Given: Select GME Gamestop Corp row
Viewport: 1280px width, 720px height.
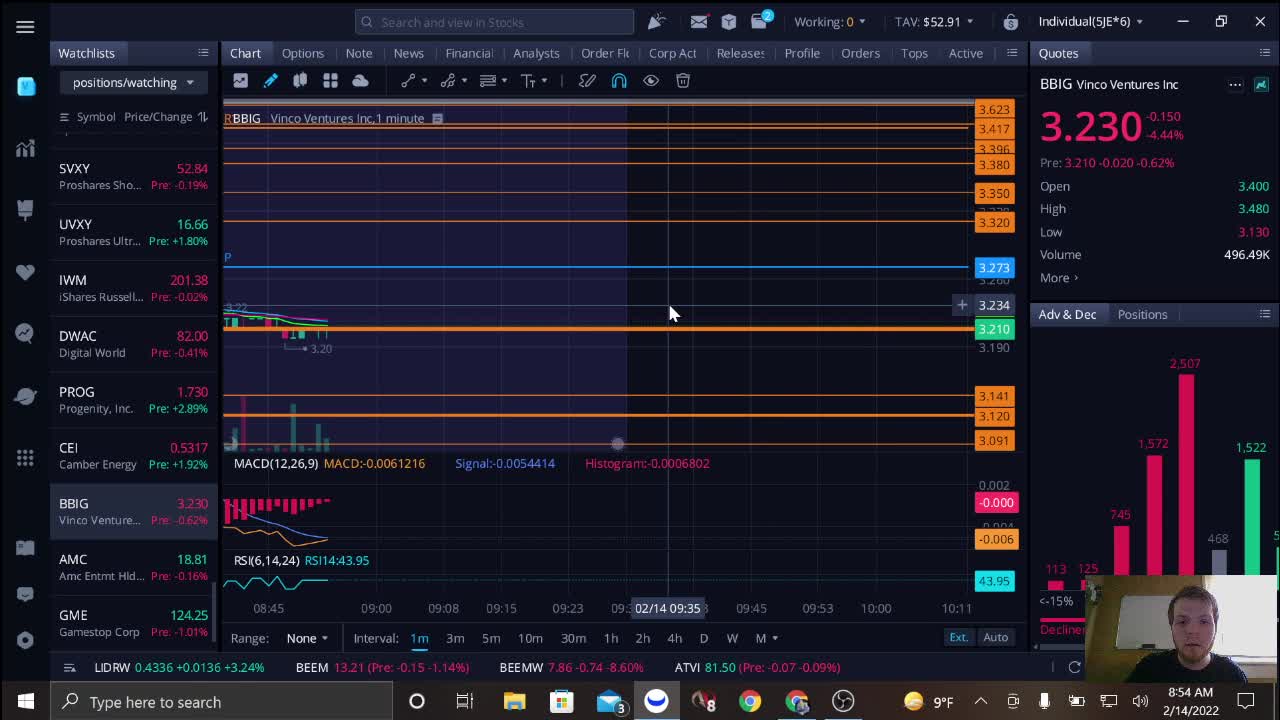Looking at the screenshot, I should tap(133, 623).
